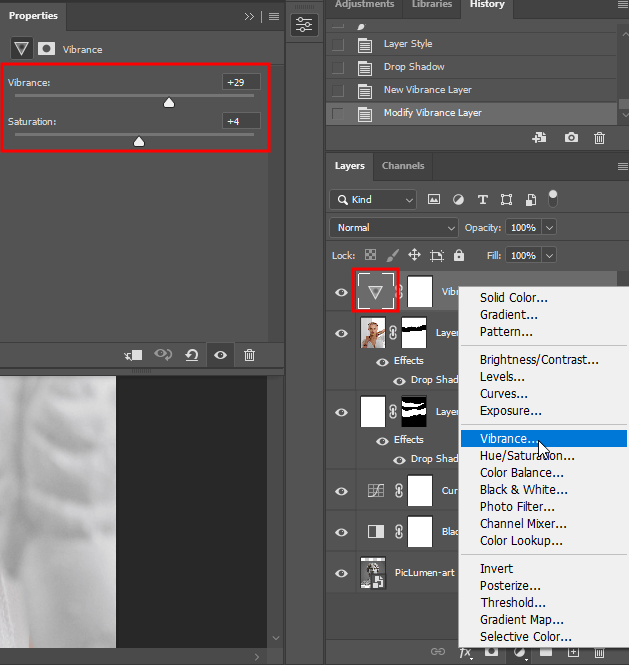Expand the Opacity value dropdown
The width and height of the screenshot is (629, 665).
pyautogui.click(x=549, y=228)
